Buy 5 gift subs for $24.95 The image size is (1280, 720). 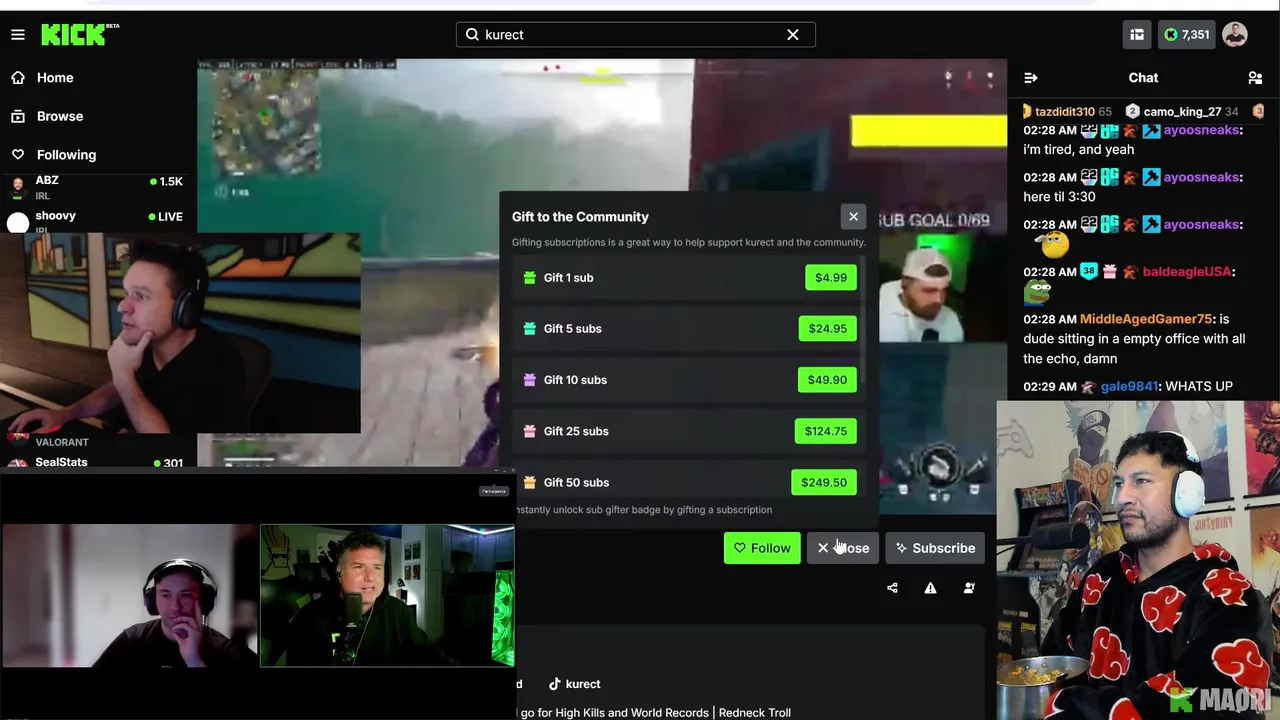(827, 329)
